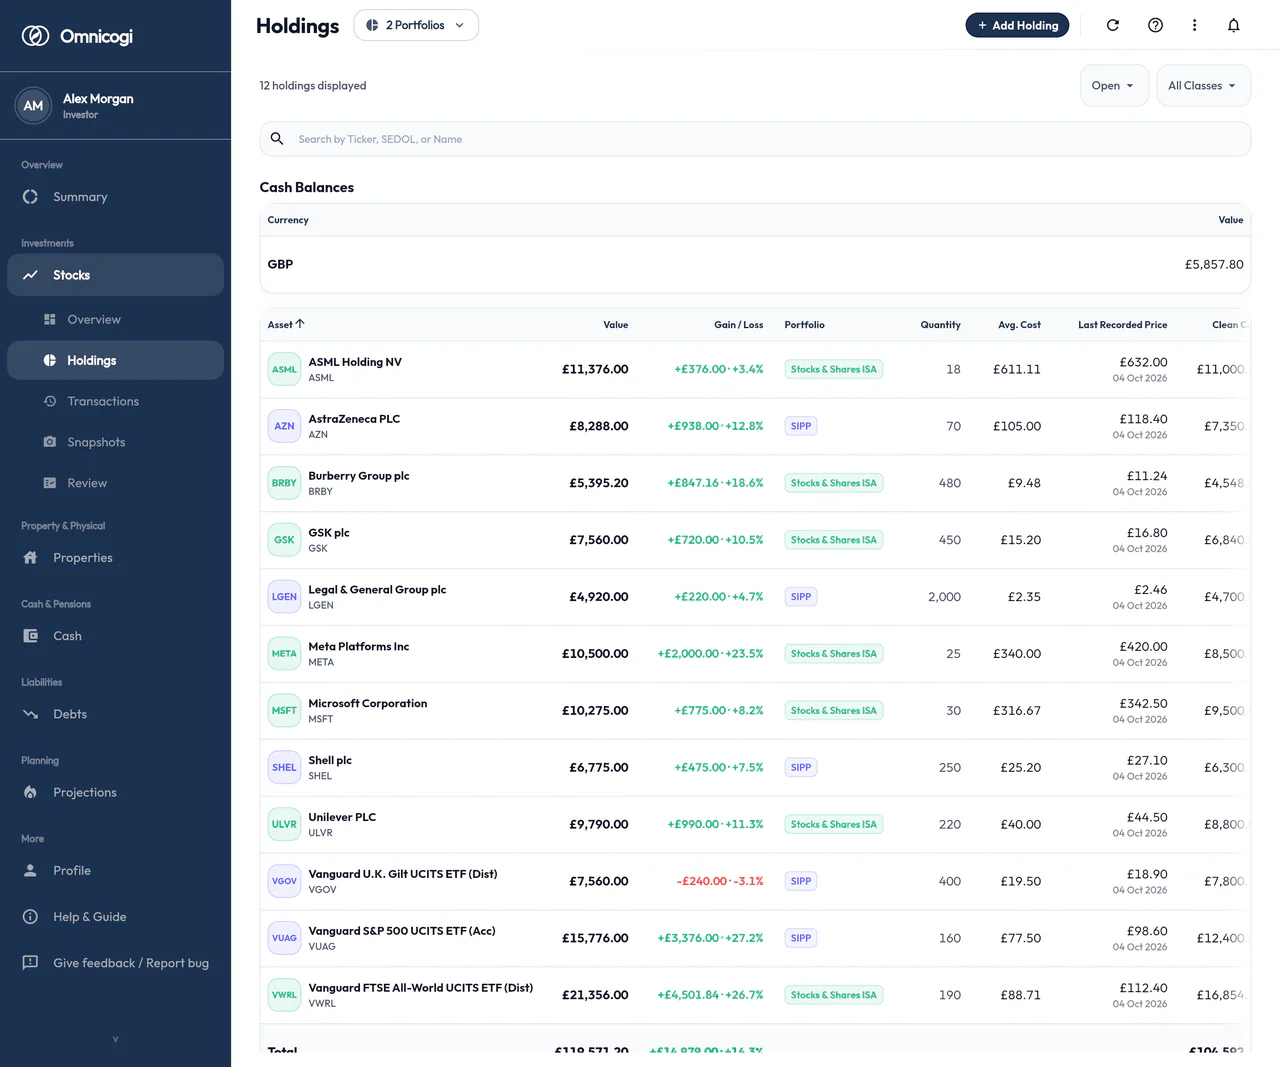Screen dimensions: 1280x1067
Task: Open the three-dot more options menu
Action: [x=1194, y=25]
